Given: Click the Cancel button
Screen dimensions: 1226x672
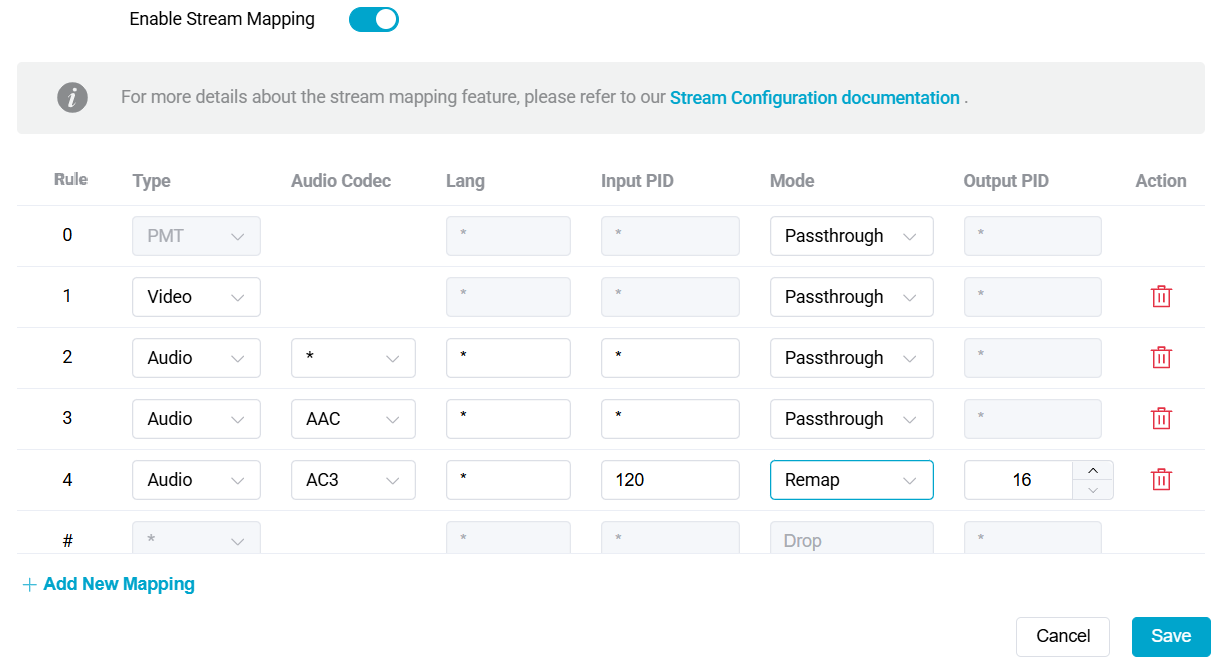Looking at the screenshot, I should click(x=1063, y=637).
